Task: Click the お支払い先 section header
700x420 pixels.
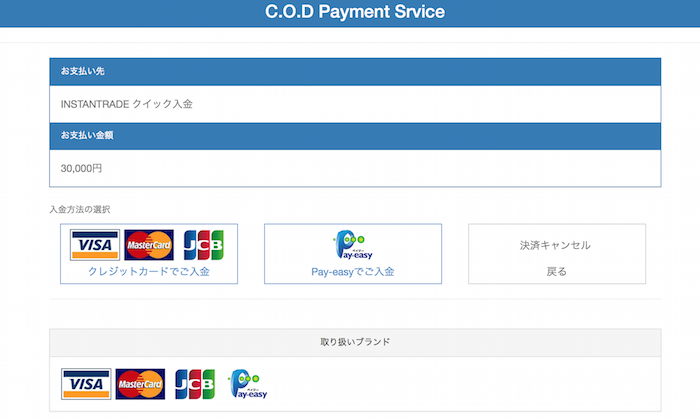Action: pyautogui.click(x=355, y=71)
